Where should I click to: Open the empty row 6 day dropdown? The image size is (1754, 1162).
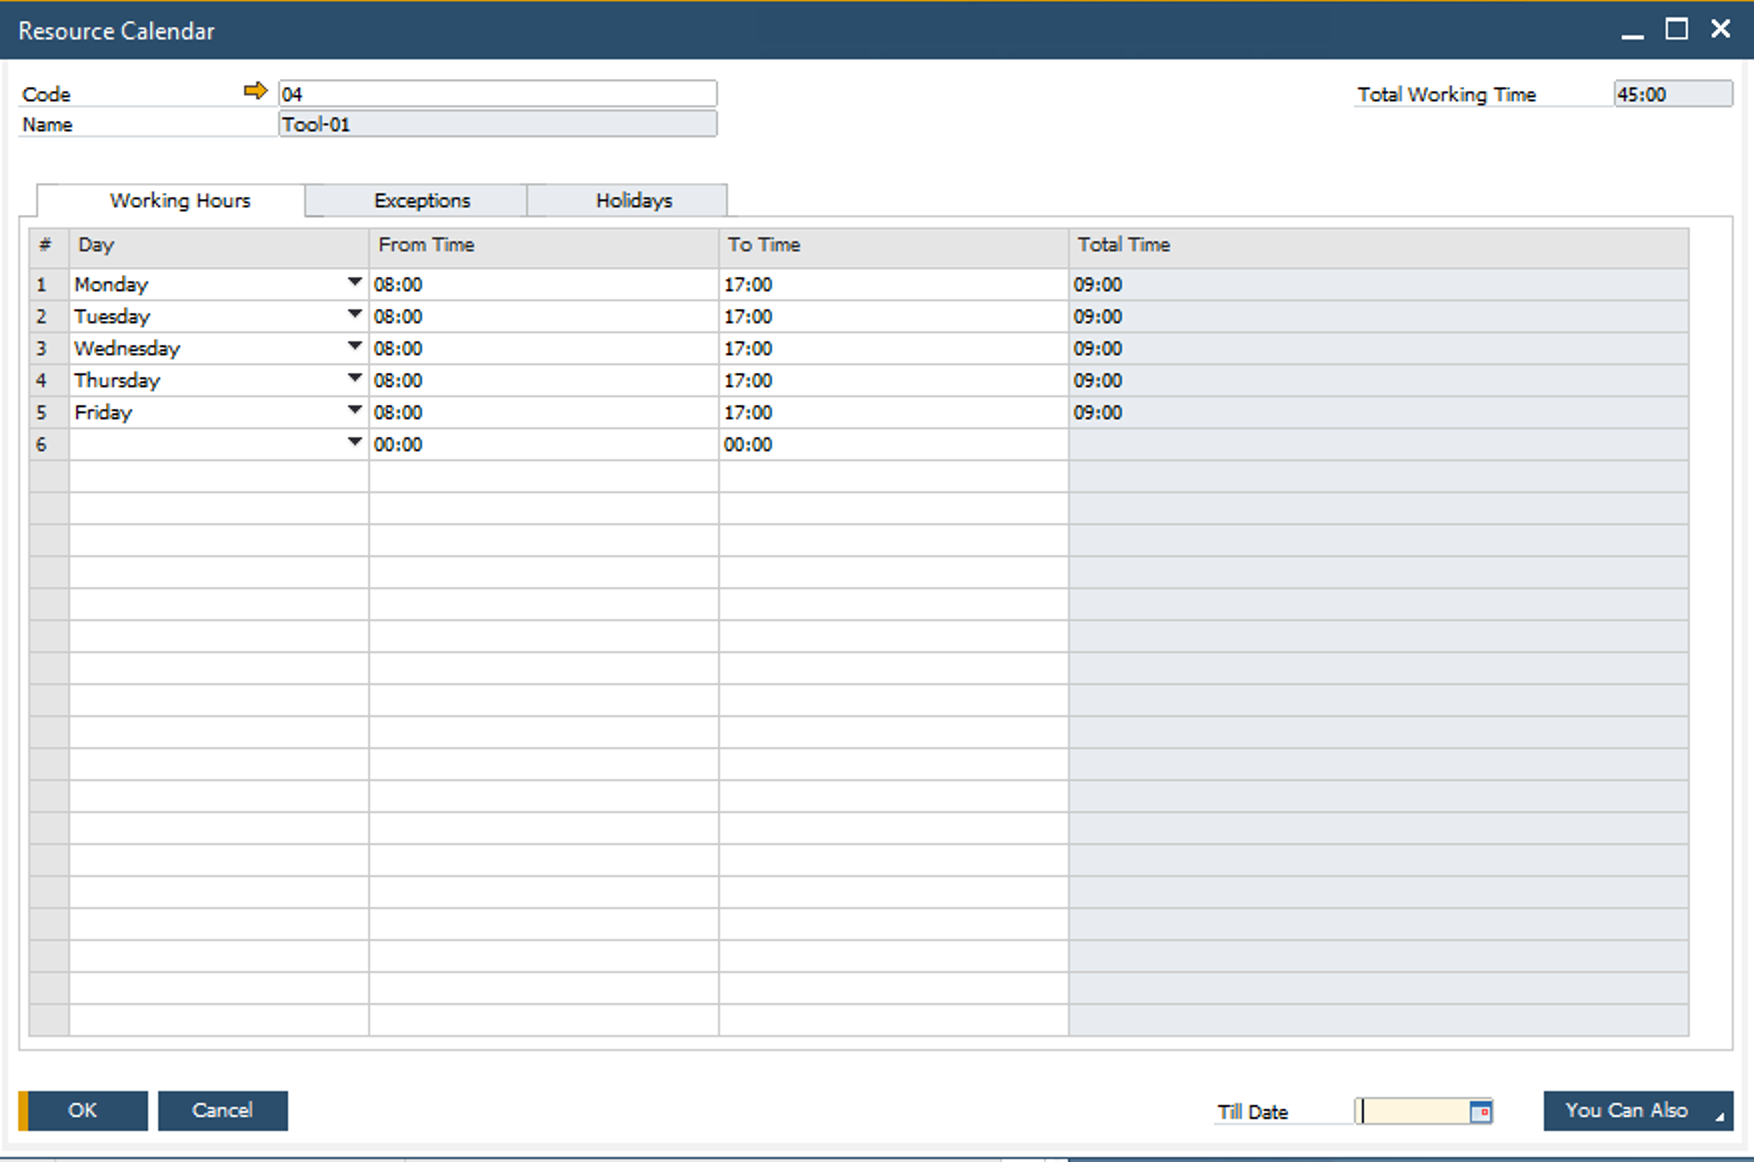point(354,444)
